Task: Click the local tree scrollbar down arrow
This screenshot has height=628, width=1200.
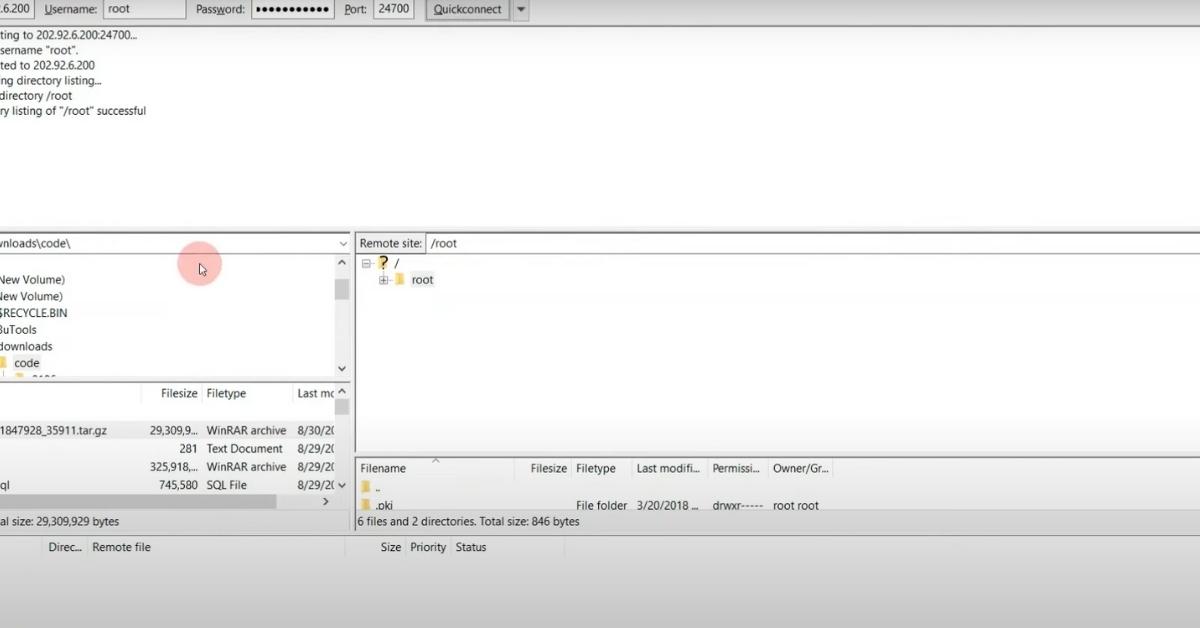Action: coord(342,369)
